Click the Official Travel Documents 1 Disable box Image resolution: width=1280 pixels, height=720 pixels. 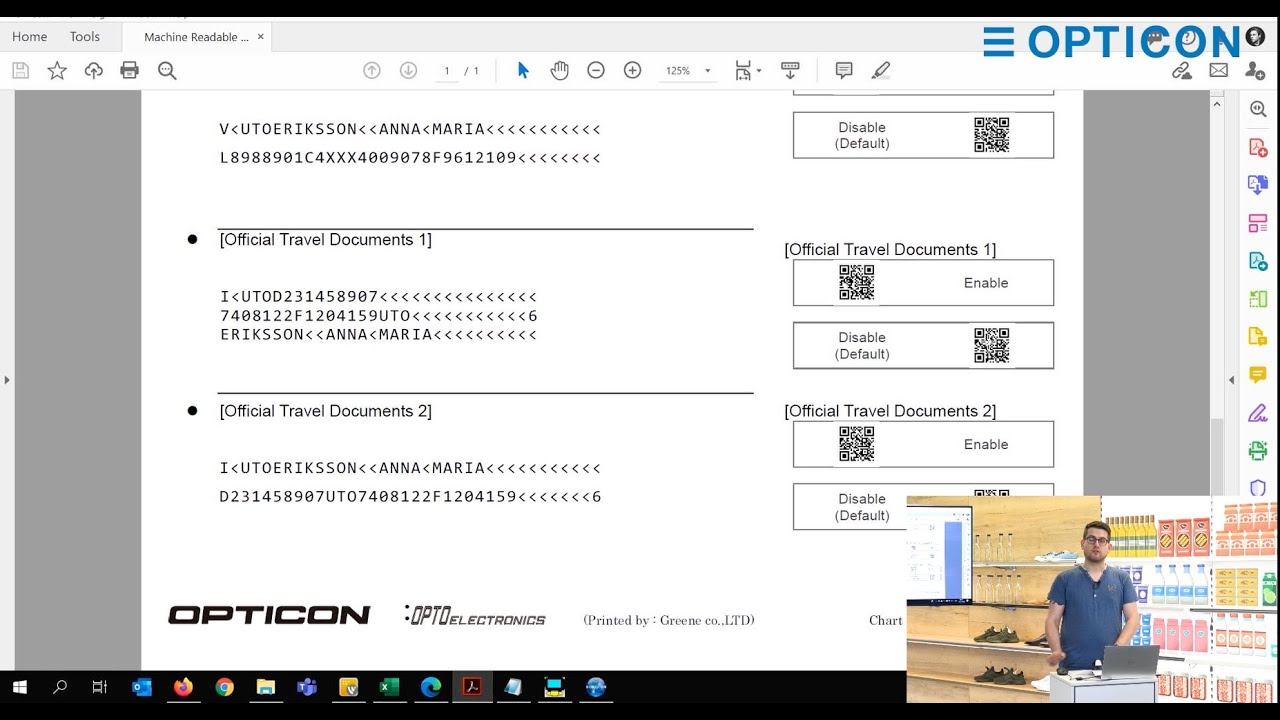point(923,345)
